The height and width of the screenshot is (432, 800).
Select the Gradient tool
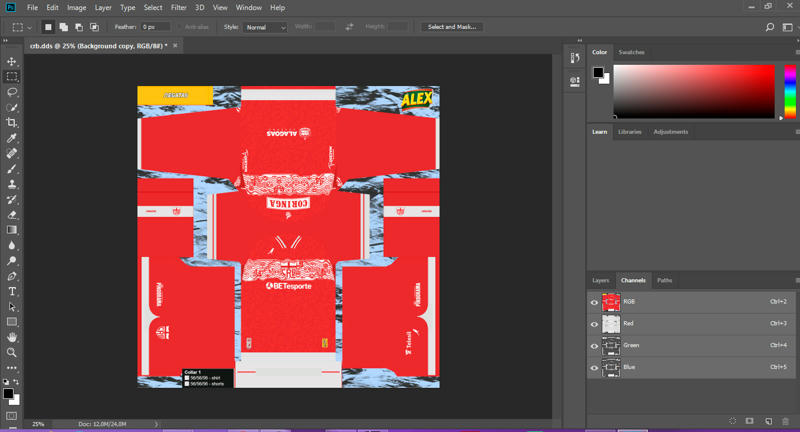point(12,230)
